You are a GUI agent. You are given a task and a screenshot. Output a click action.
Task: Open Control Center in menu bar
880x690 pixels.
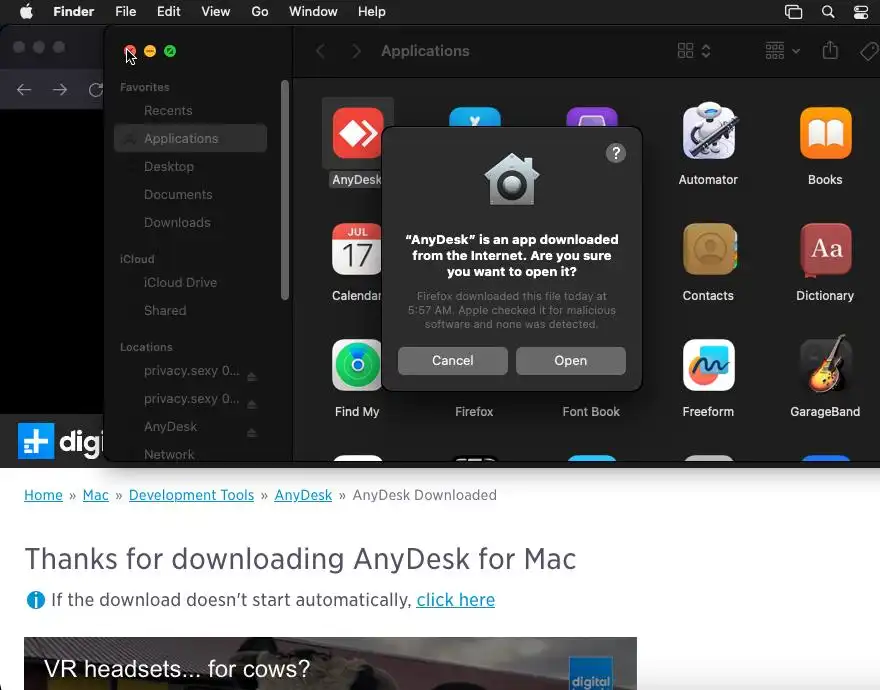(861, 12)
